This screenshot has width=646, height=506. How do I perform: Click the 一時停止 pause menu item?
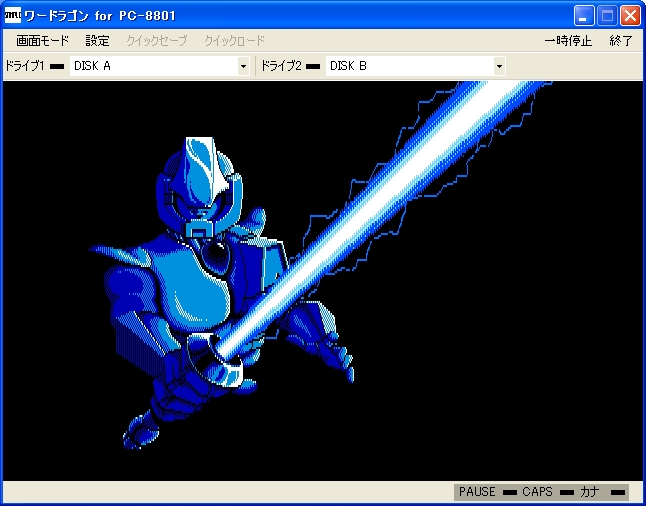(568, 41)
